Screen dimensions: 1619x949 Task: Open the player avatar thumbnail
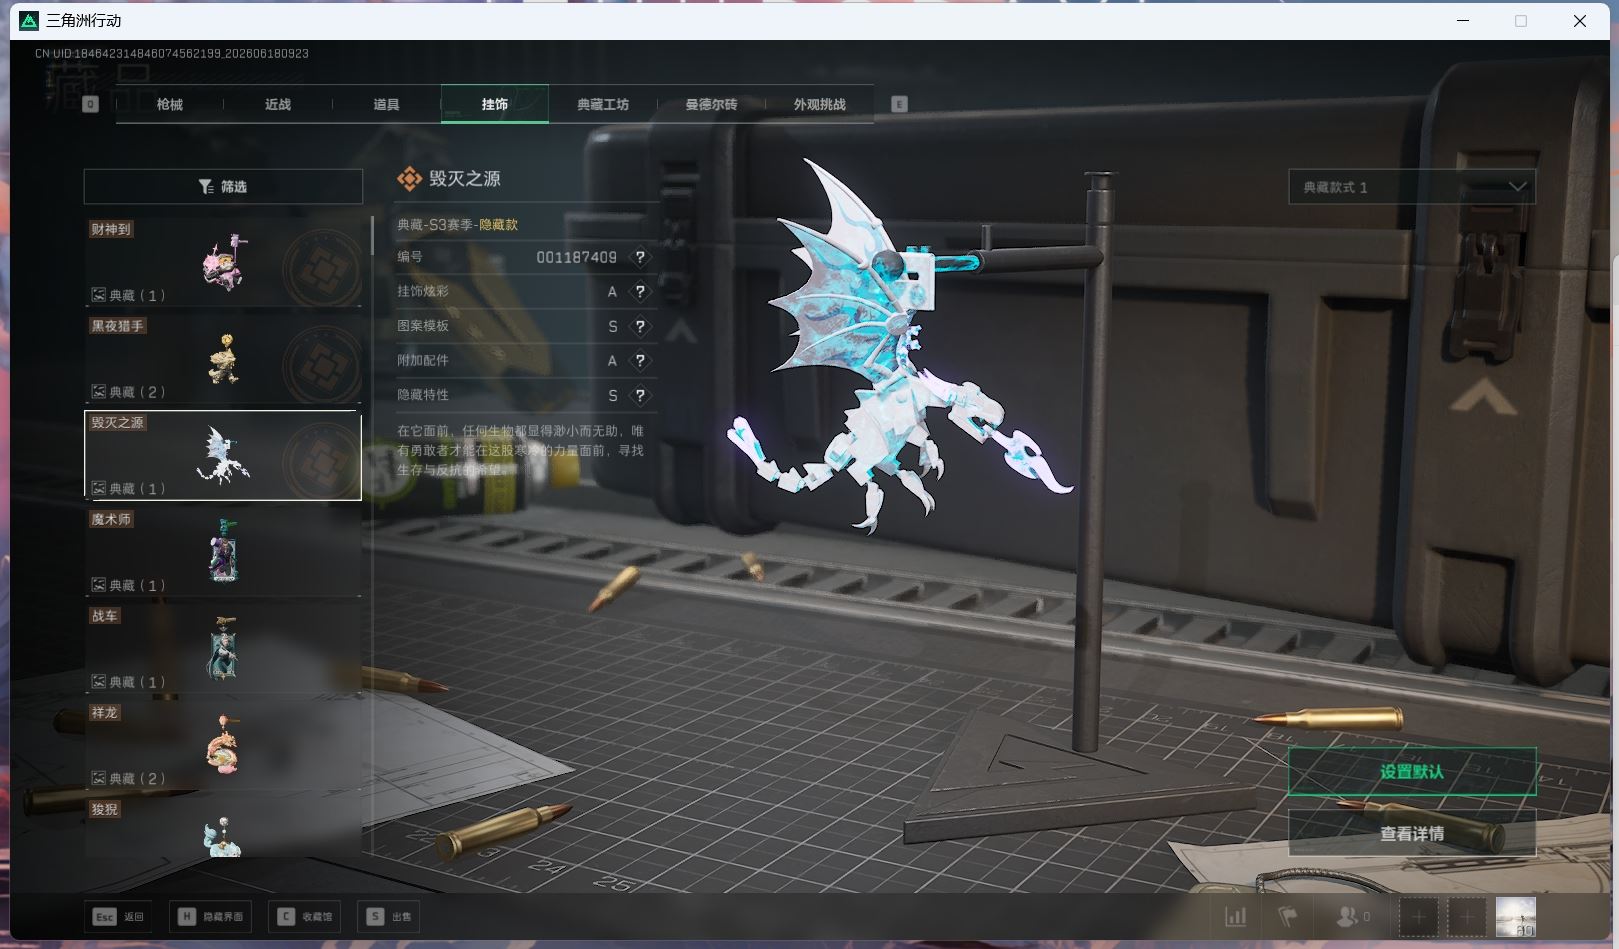point(1515,916)
